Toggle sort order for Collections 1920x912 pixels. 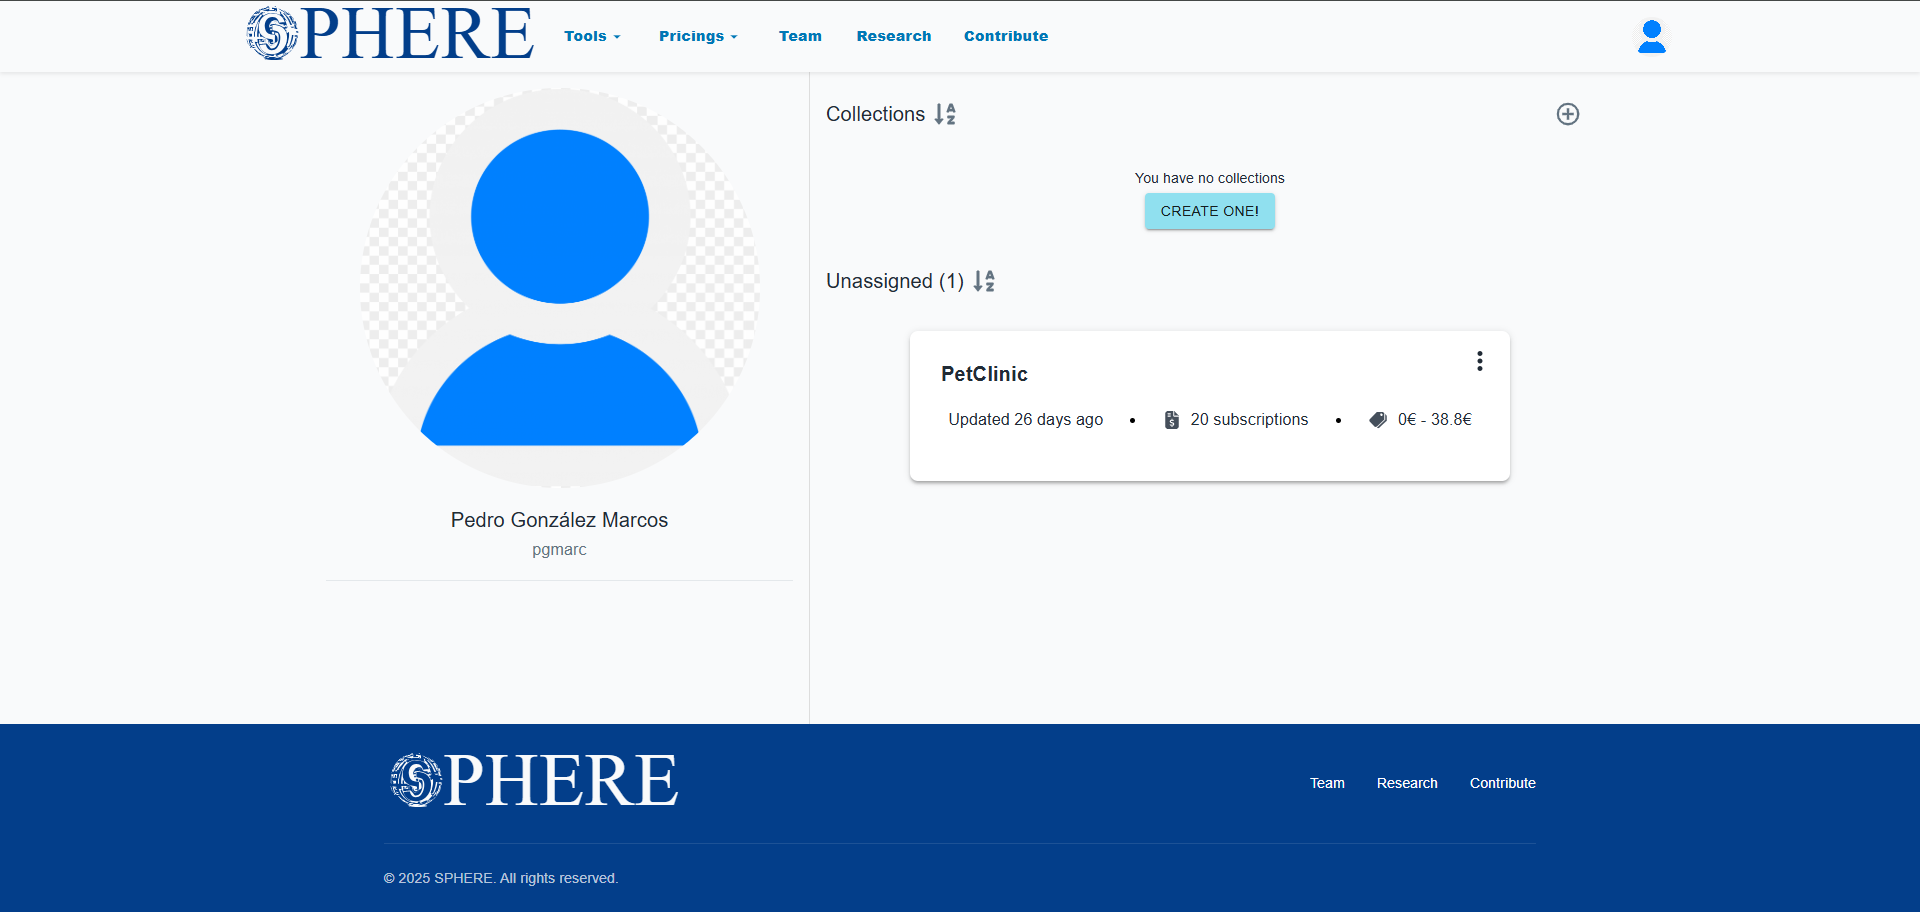pos(945,114)
